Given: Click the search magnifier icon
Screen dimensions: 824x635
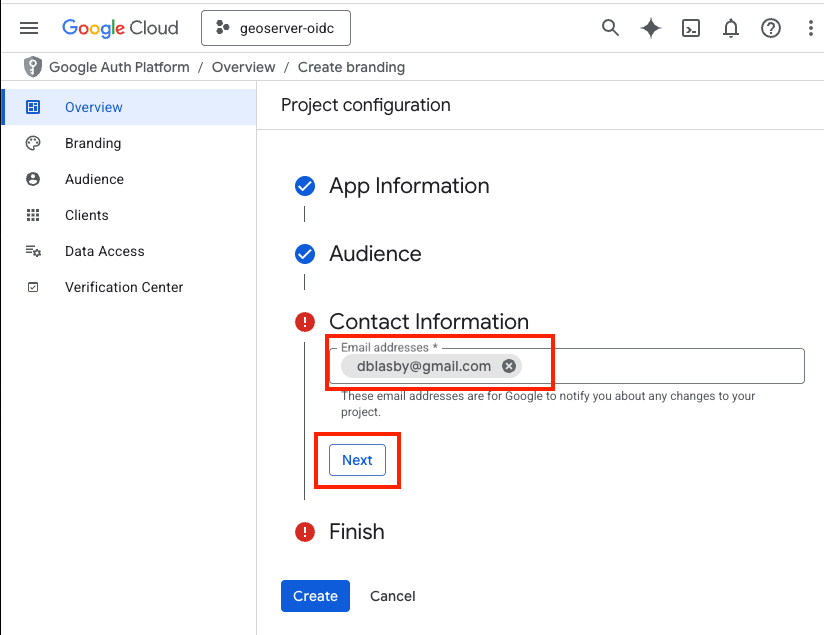Looking at the screenshot, I should (610, 28).
